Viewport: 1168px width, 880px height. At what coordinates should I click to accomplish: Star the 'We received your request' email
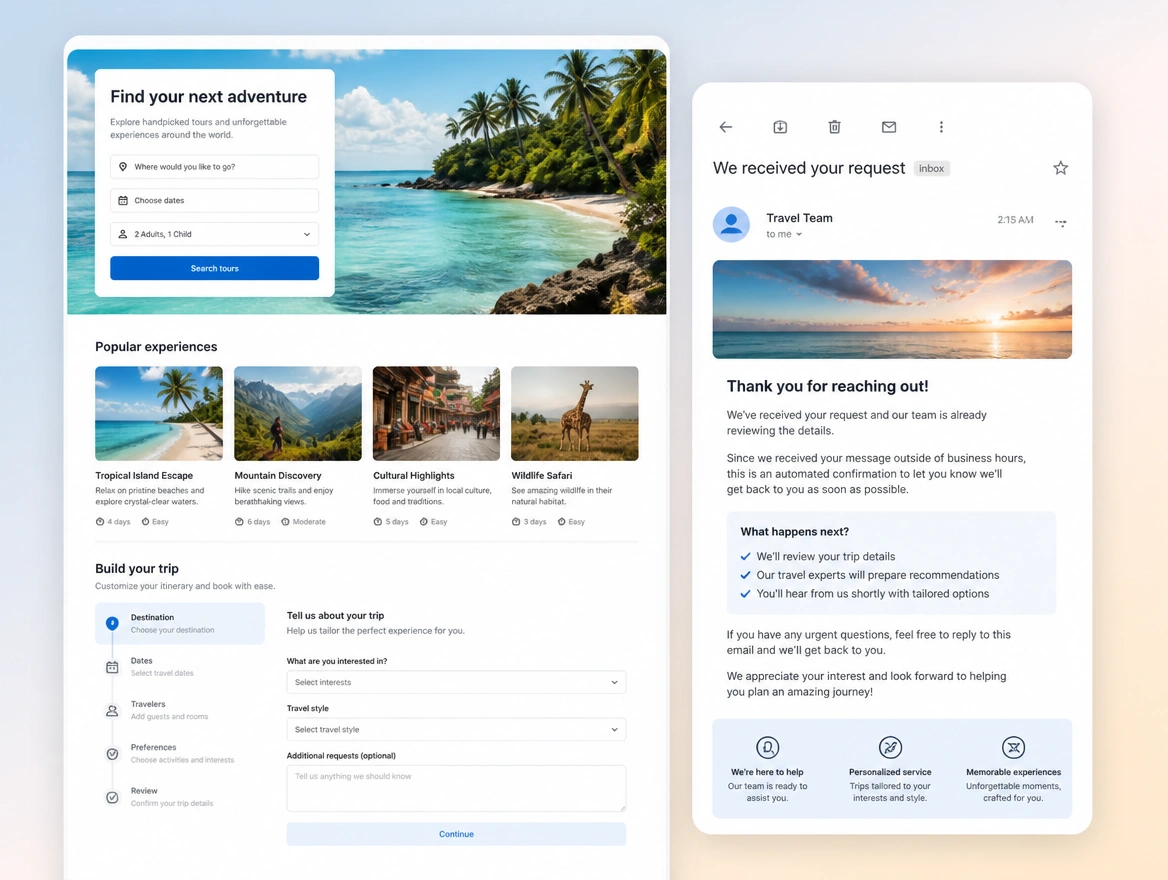click(1061, 168)
